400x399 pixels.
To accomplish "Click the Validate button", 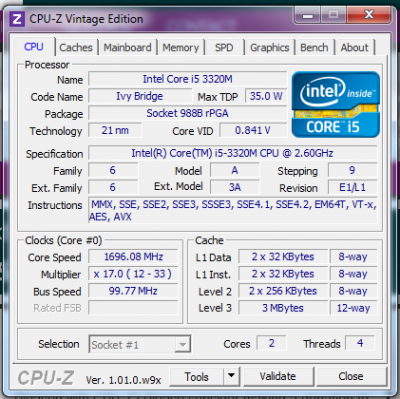I will tap(278, 376).
